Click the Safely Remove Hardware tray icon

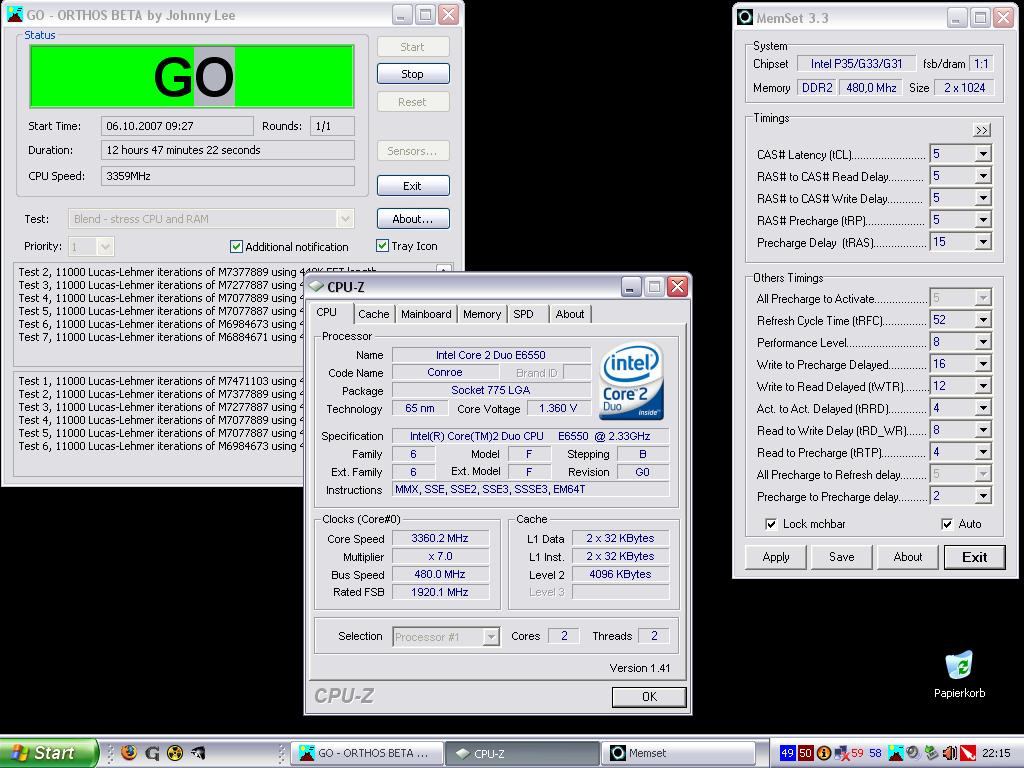[932, 753]
